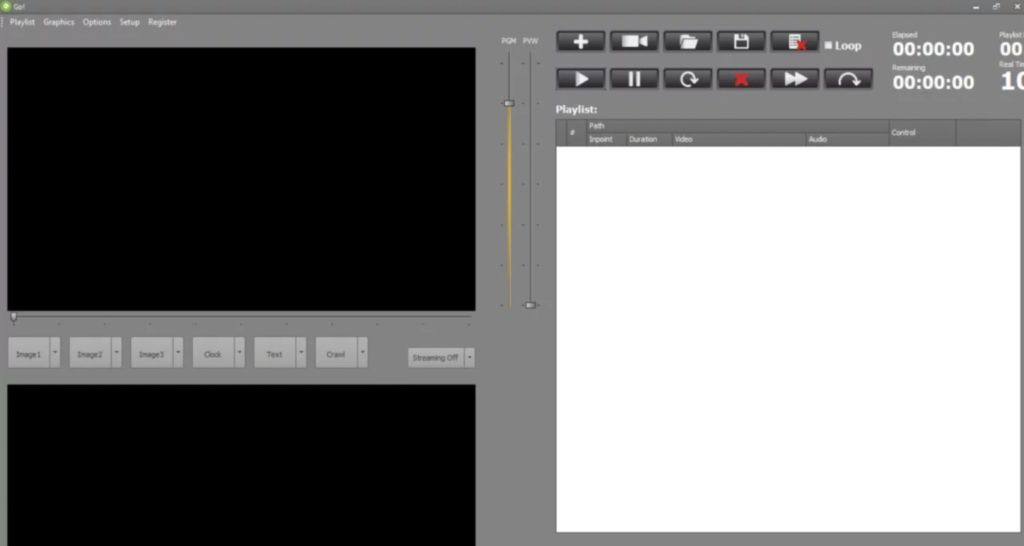The width and height of the screenshot is (1024, 546).
Task: Open playlist with the folder icon
Action: coord(688,42)
